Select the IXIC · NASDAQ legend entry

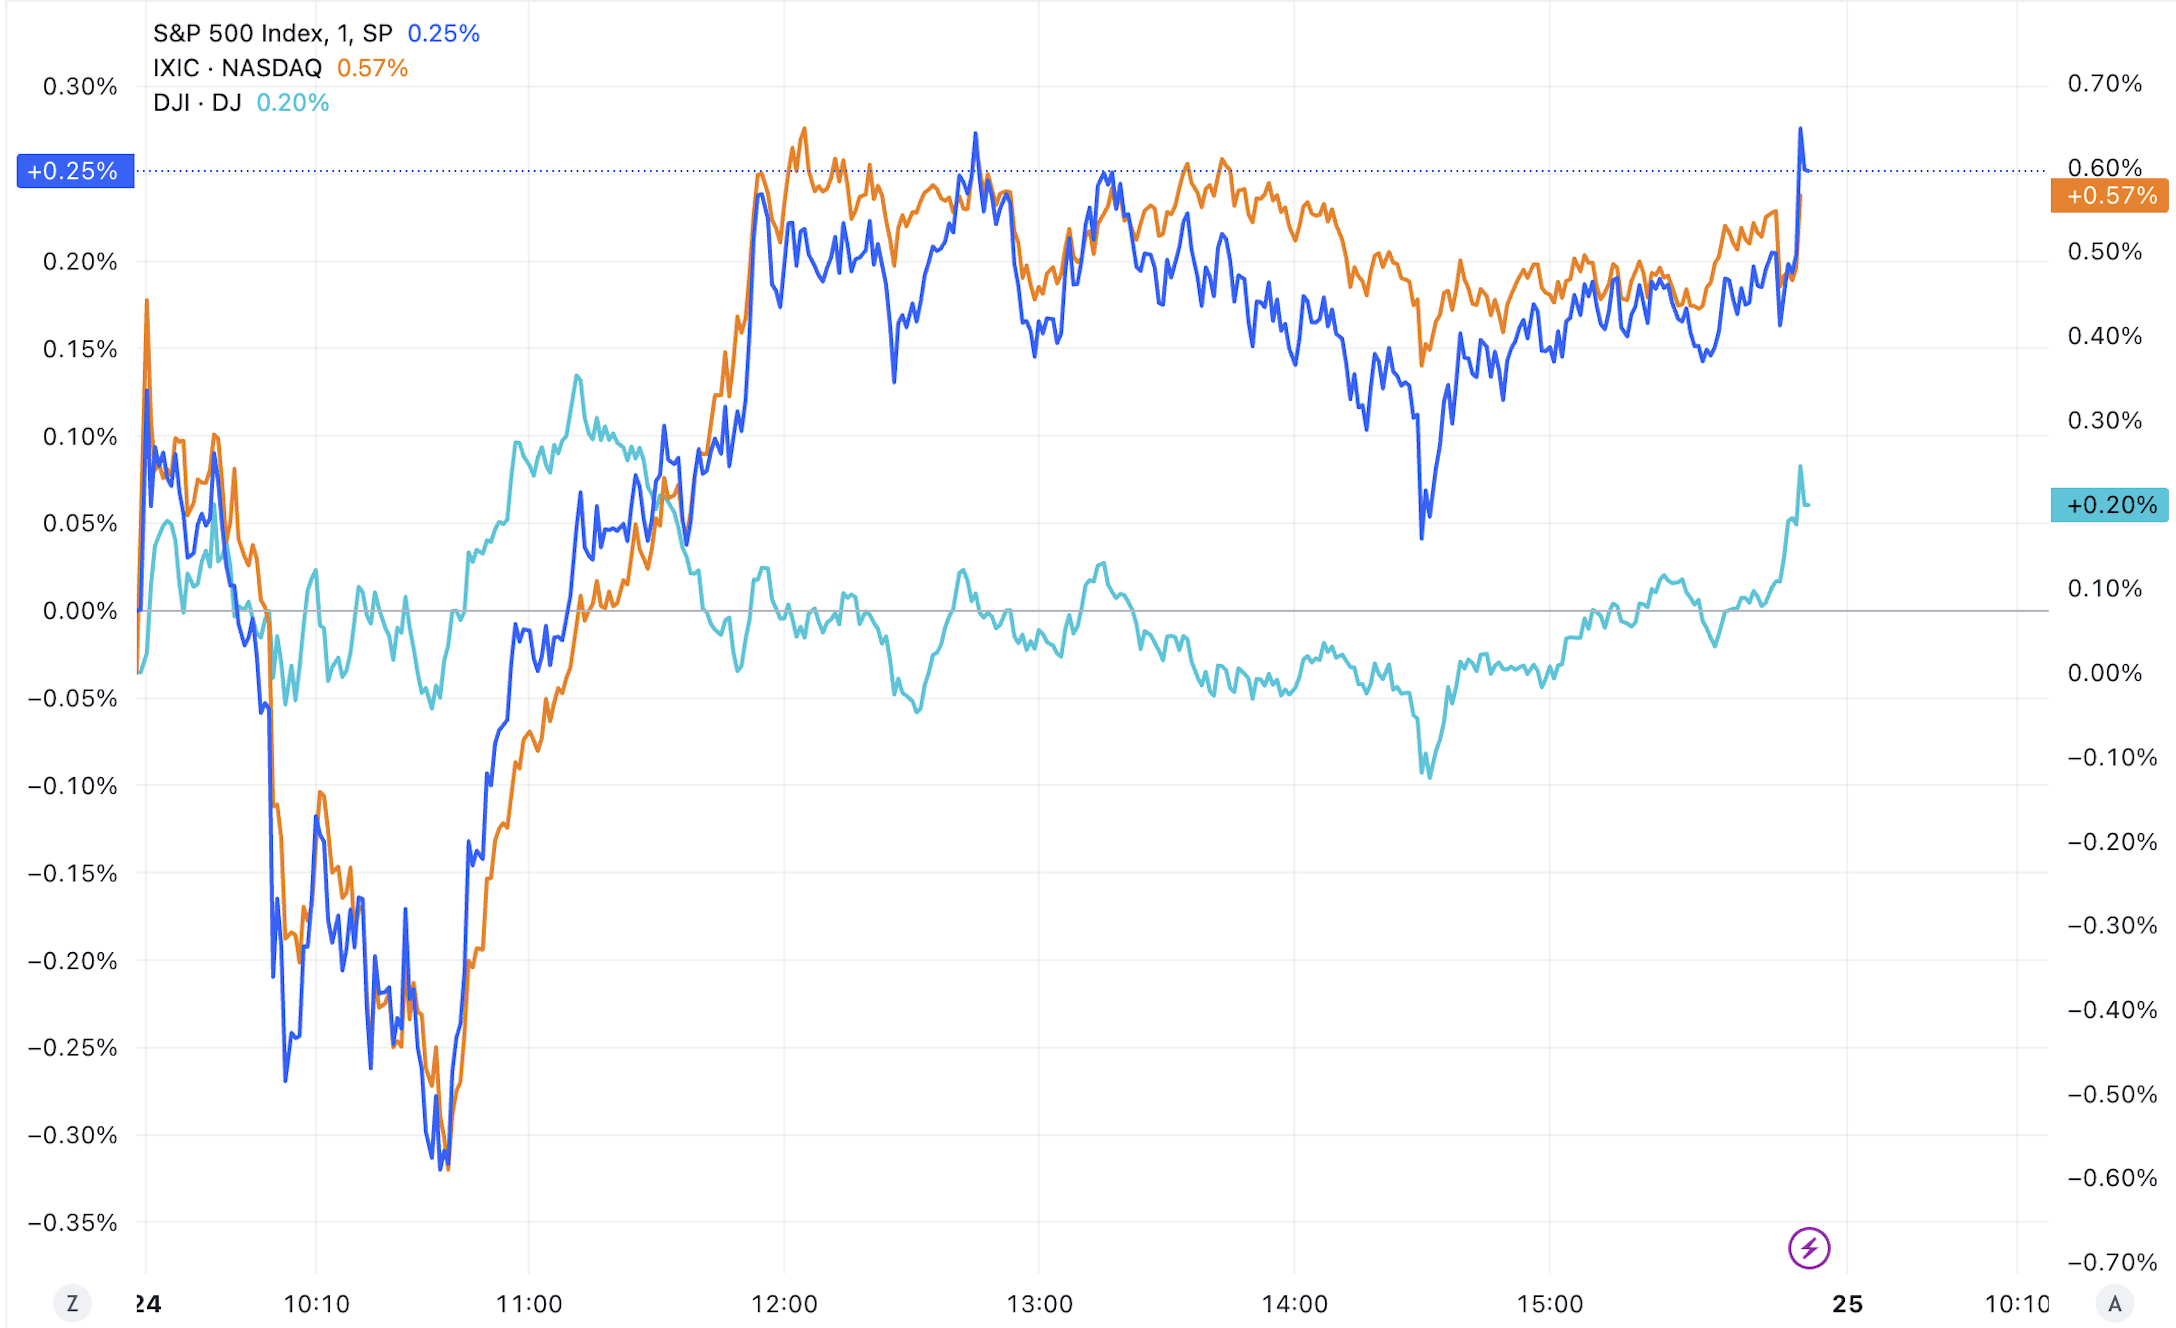point(237,68)
